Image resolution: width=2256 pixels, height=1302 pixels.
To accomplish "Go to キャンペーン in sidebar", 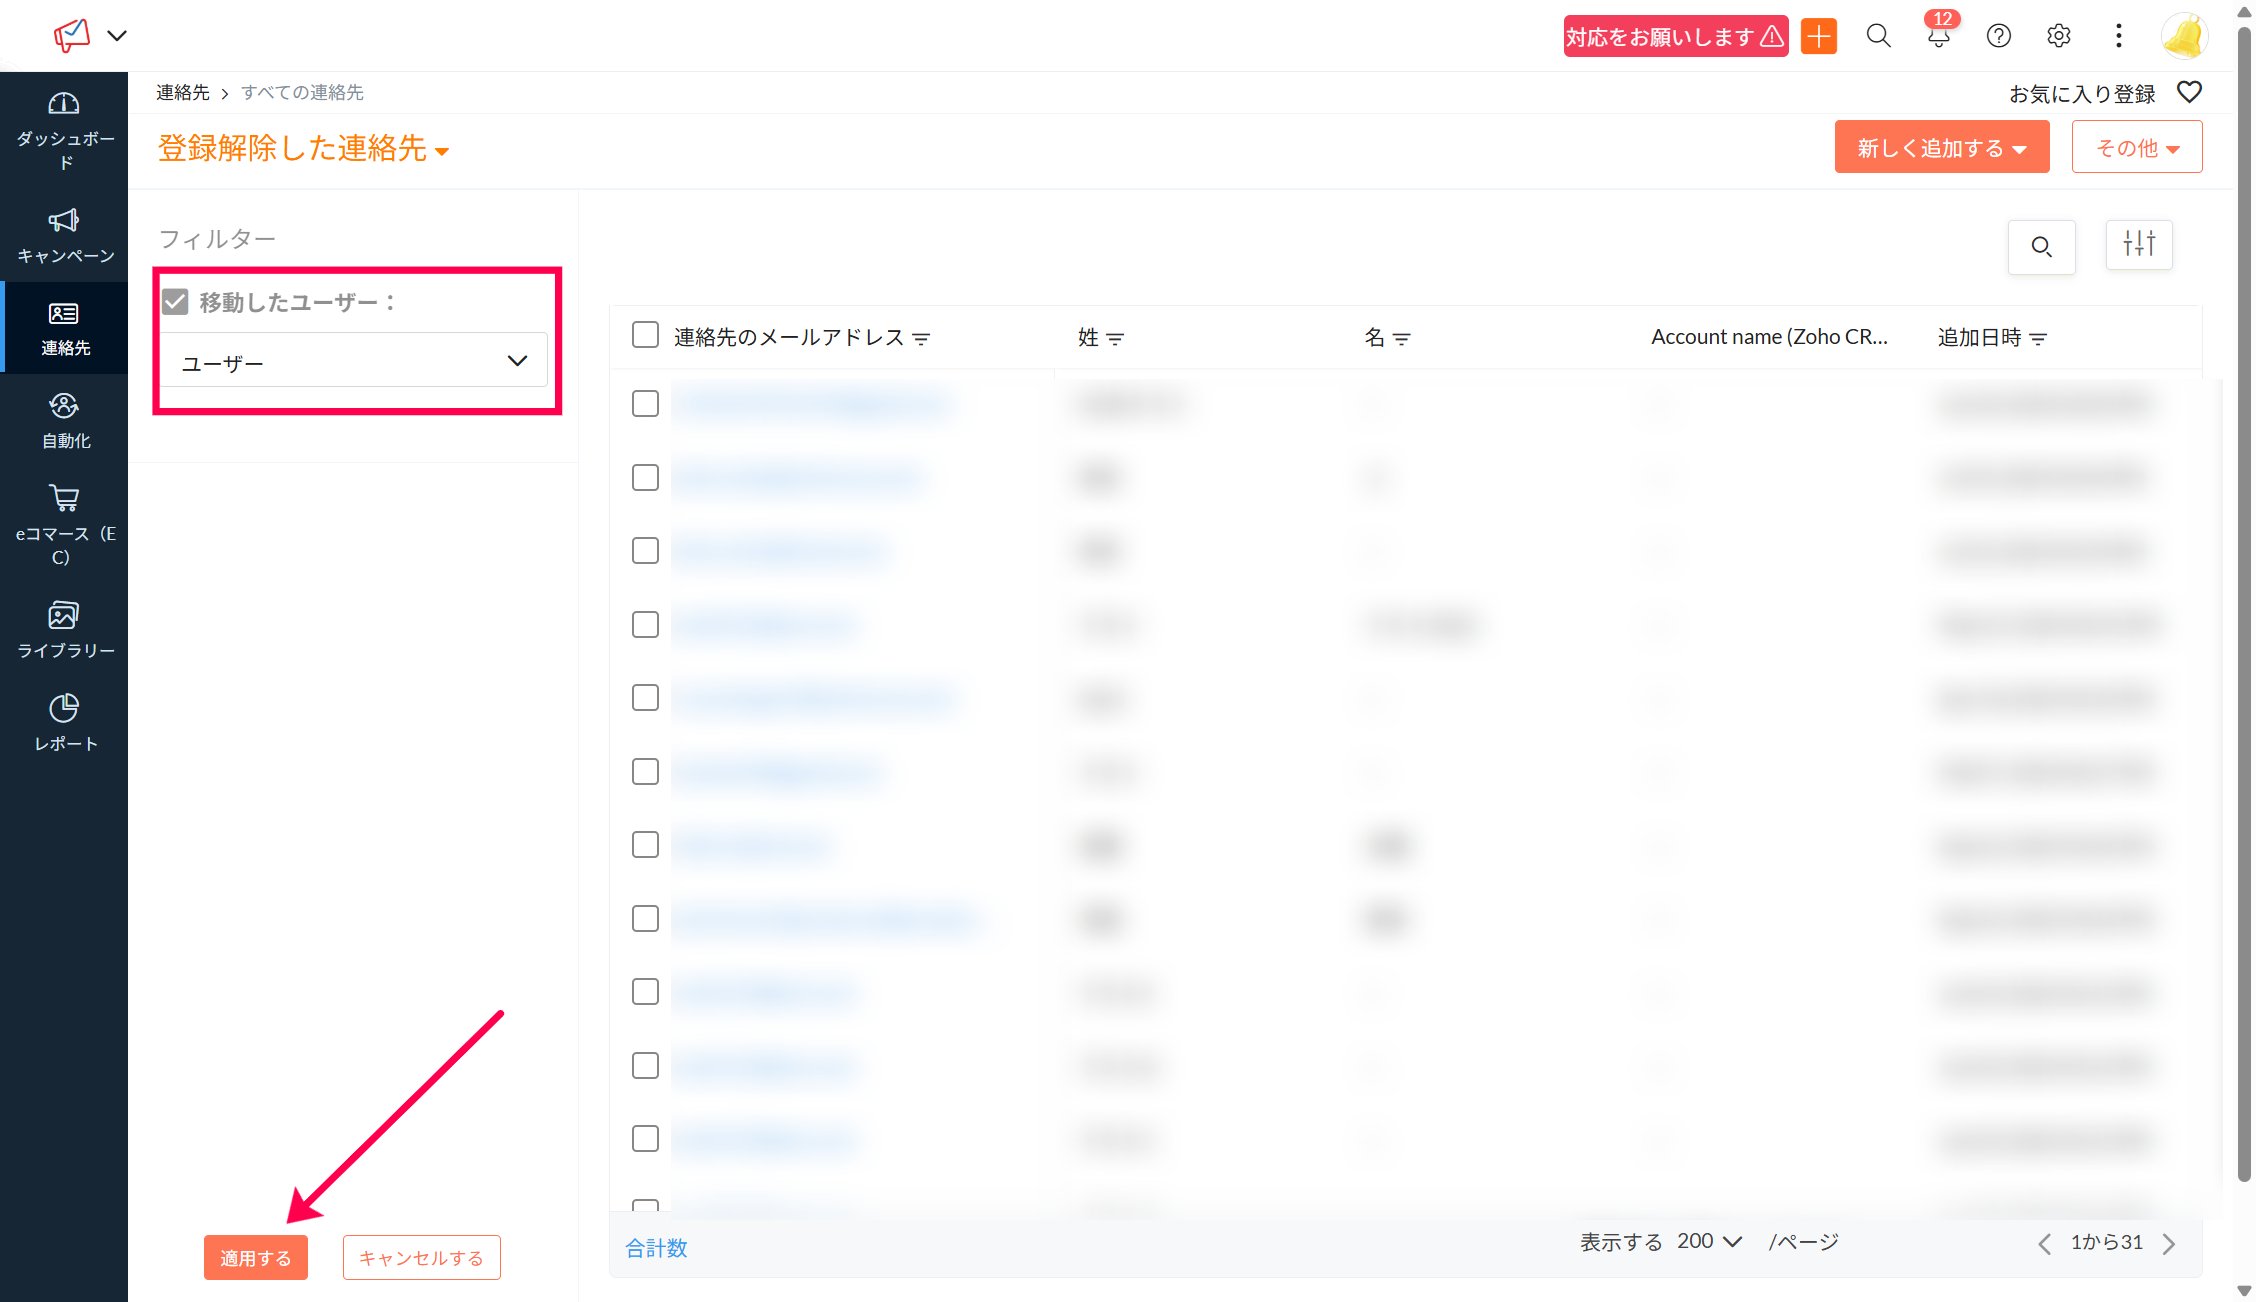I will (x=65, y=236).
